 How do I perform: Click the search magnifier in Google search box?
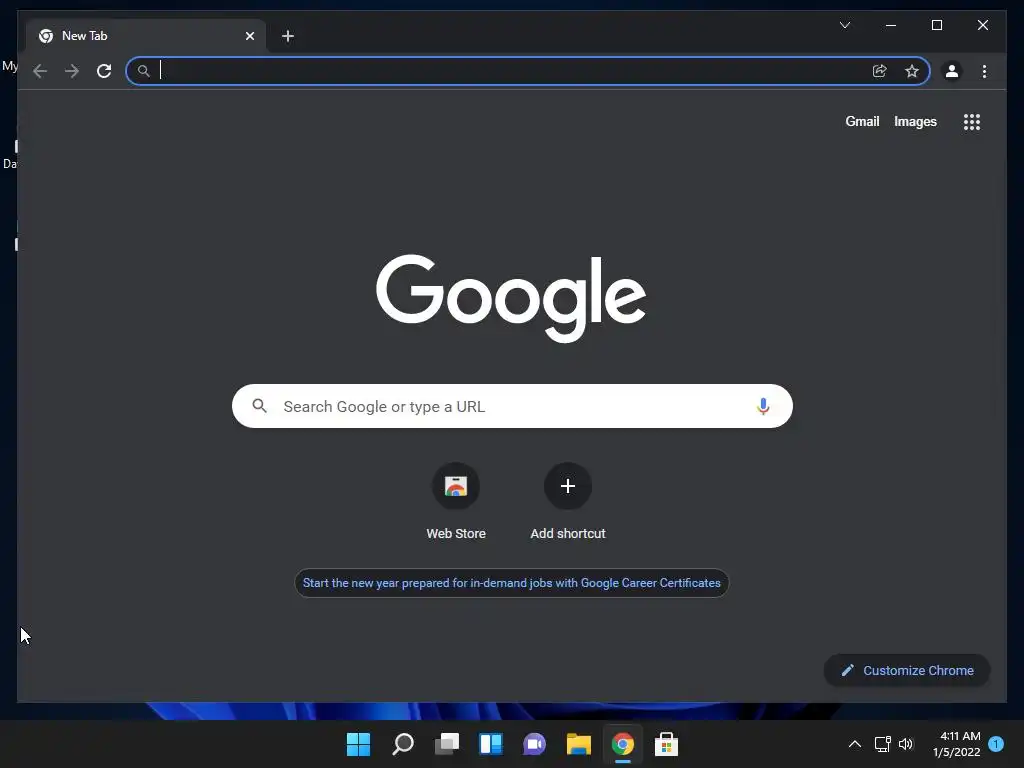click(x=259, y=406)
